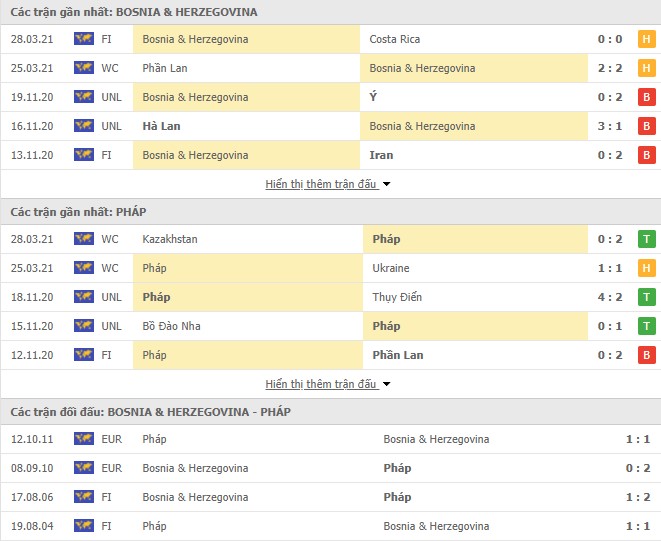Click the 2 : 2 score of Phần Lan match
Image resolution: width=661 pixels, height=541 pixels.
point(610,68)
